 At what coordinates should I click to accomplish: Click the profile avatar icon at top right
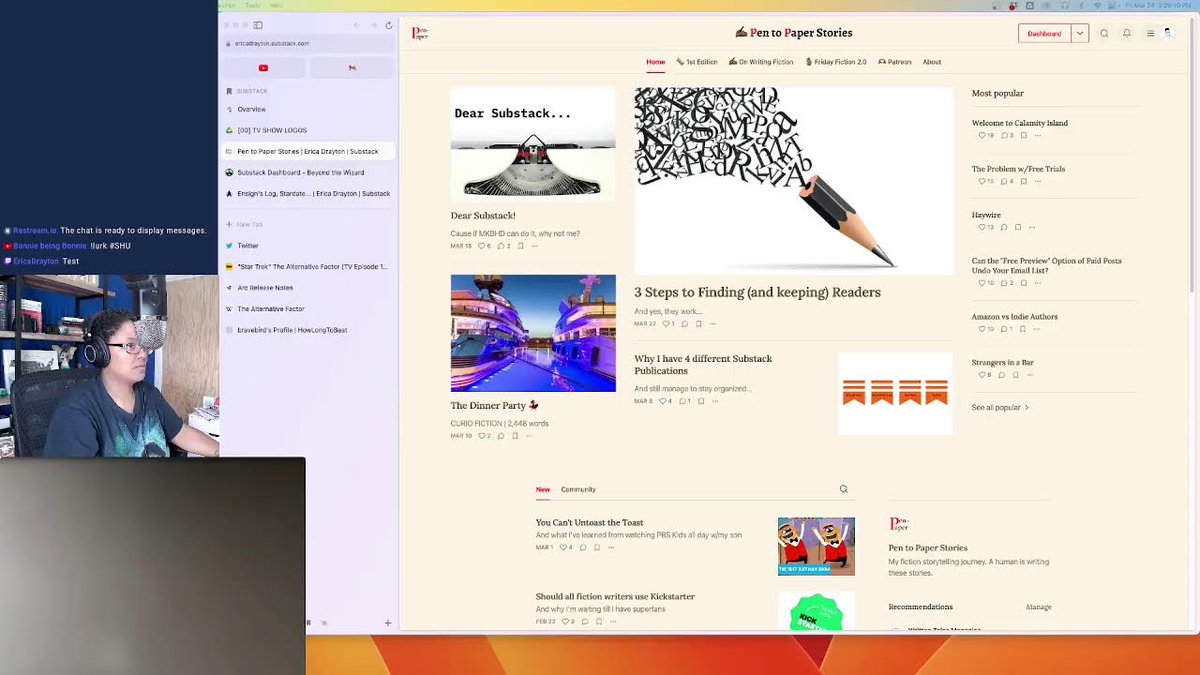tap(1167, 31)
